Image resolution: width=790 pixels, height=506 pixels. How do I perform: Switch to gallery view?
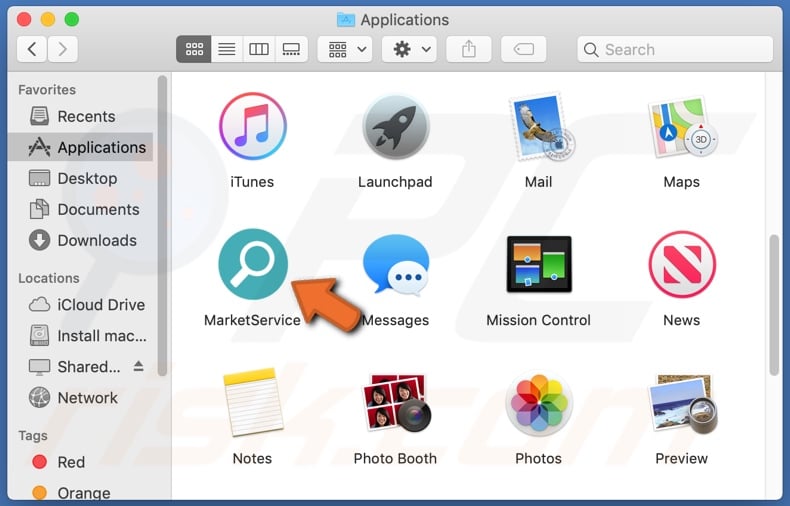291,49
